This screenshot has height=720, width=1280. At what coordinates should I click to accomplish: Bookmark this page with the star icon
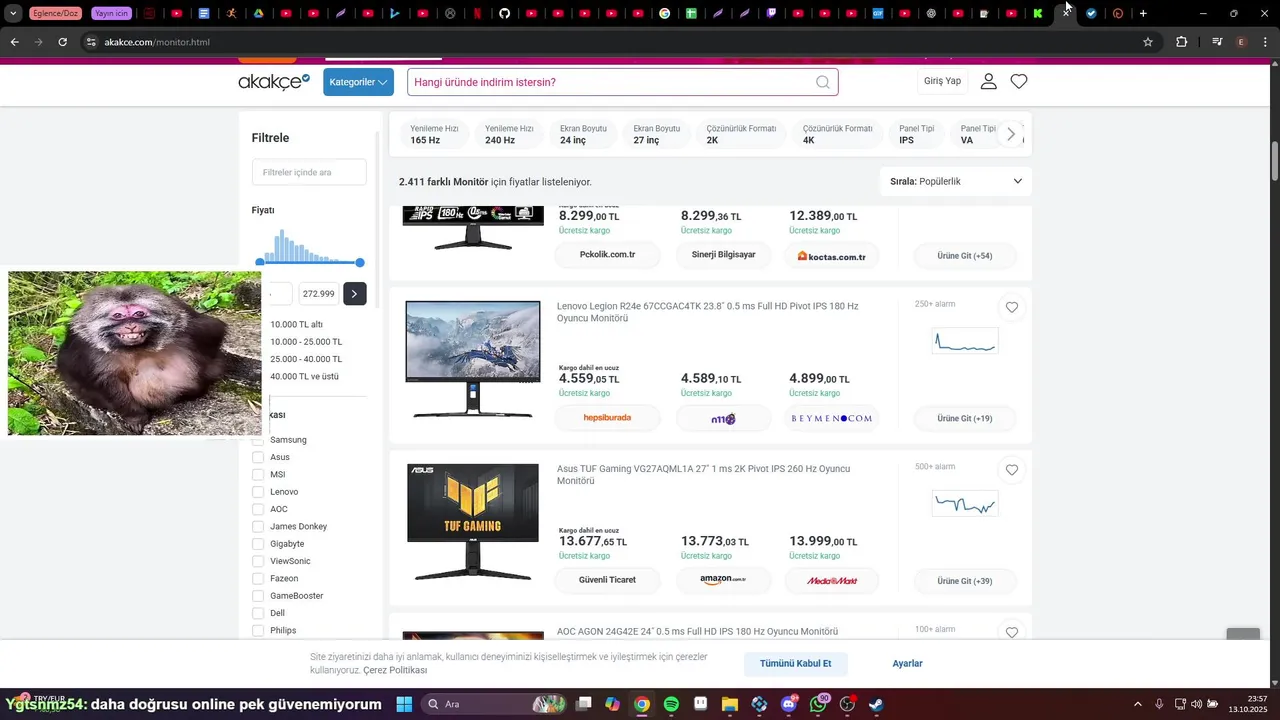tap(1148, 42)
